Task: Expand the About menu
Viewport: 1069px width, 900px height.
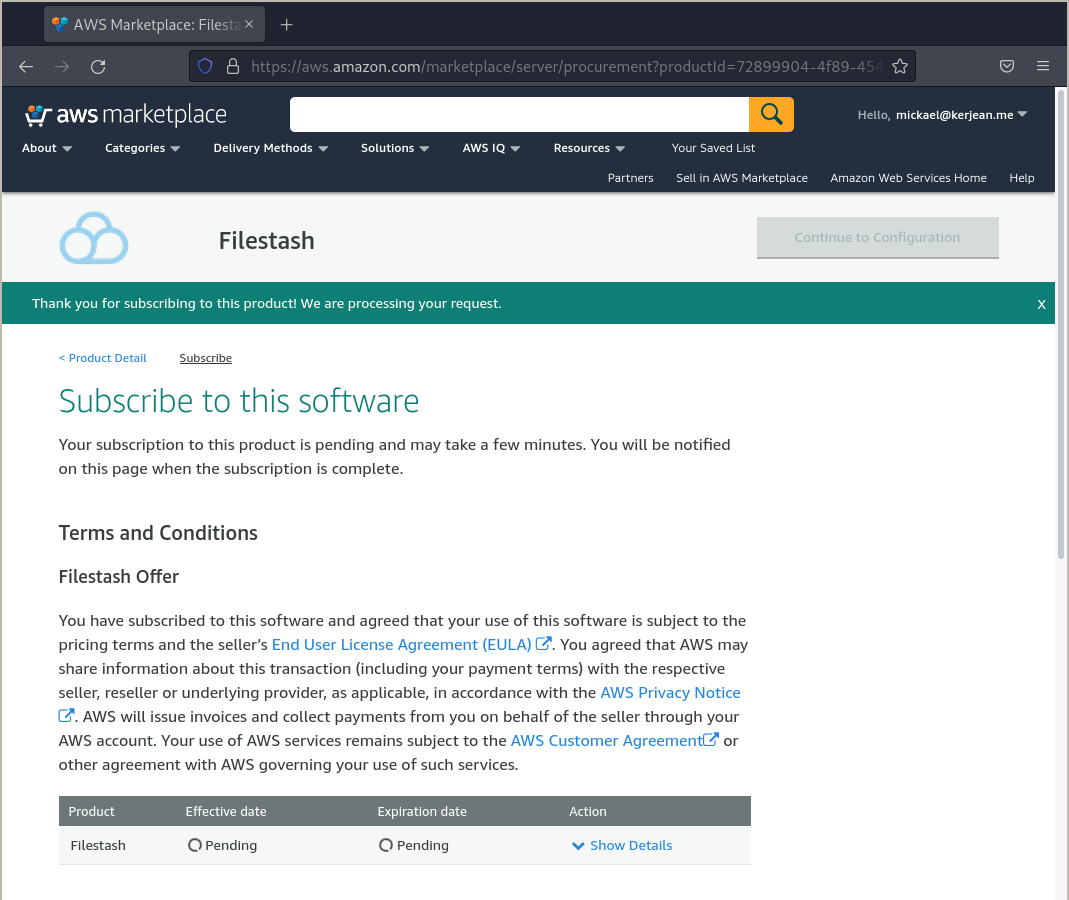Action: coord(47,148)
